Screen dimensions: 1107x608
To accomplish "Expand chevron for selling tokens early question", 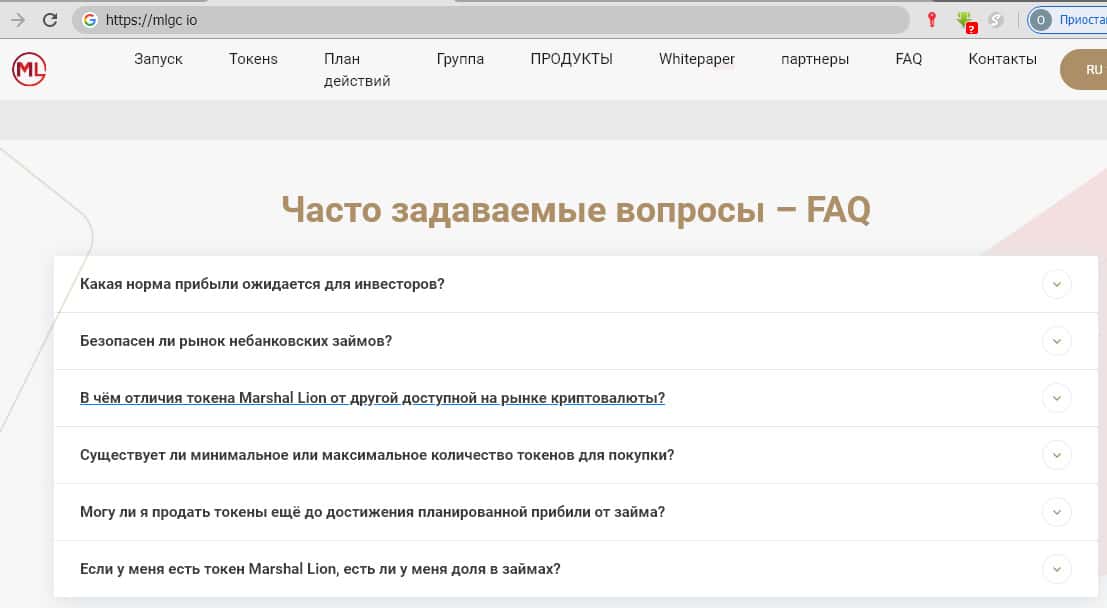I will point(1056,512).
